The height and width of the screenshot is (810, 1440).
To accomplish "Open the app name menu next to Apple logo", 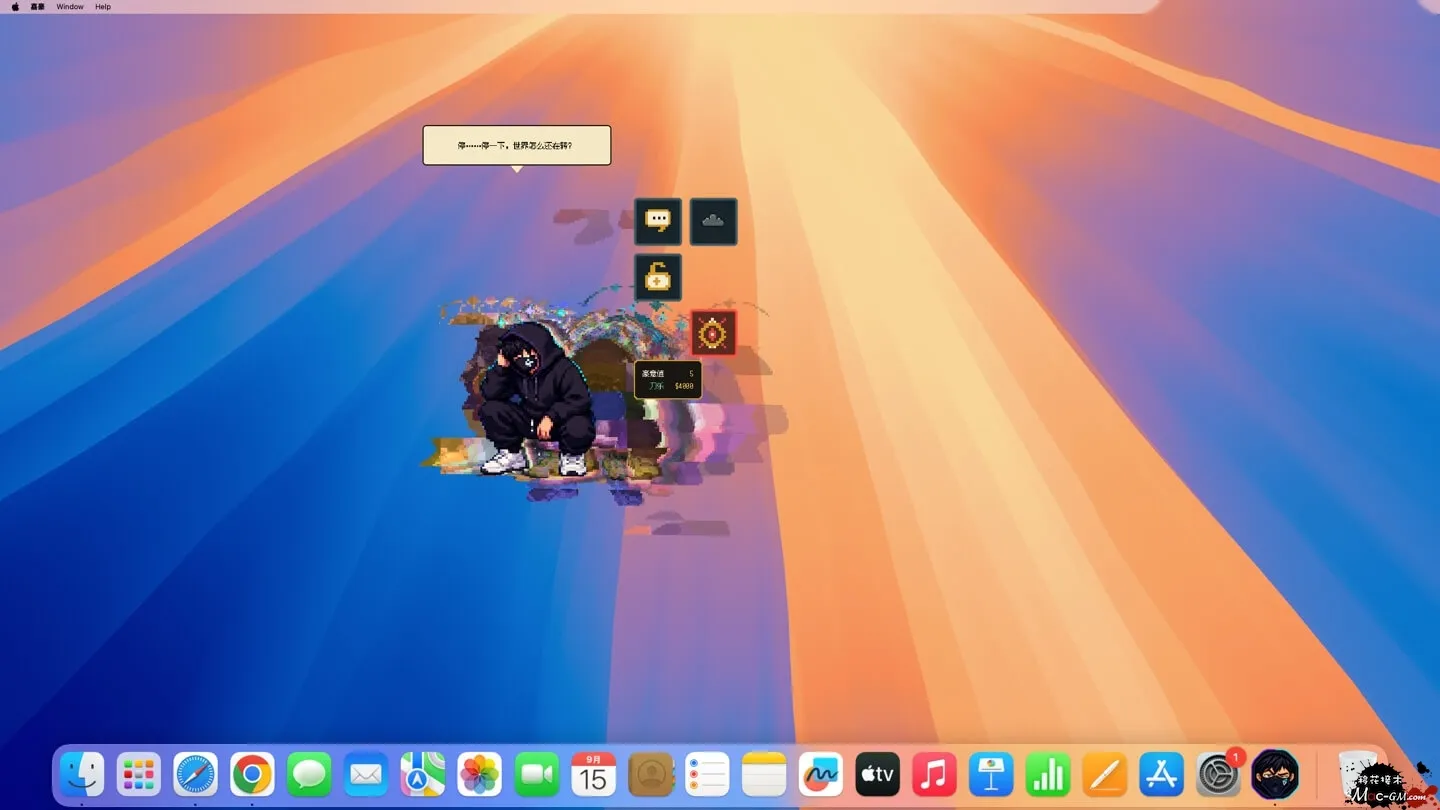I will coord(38,7).
